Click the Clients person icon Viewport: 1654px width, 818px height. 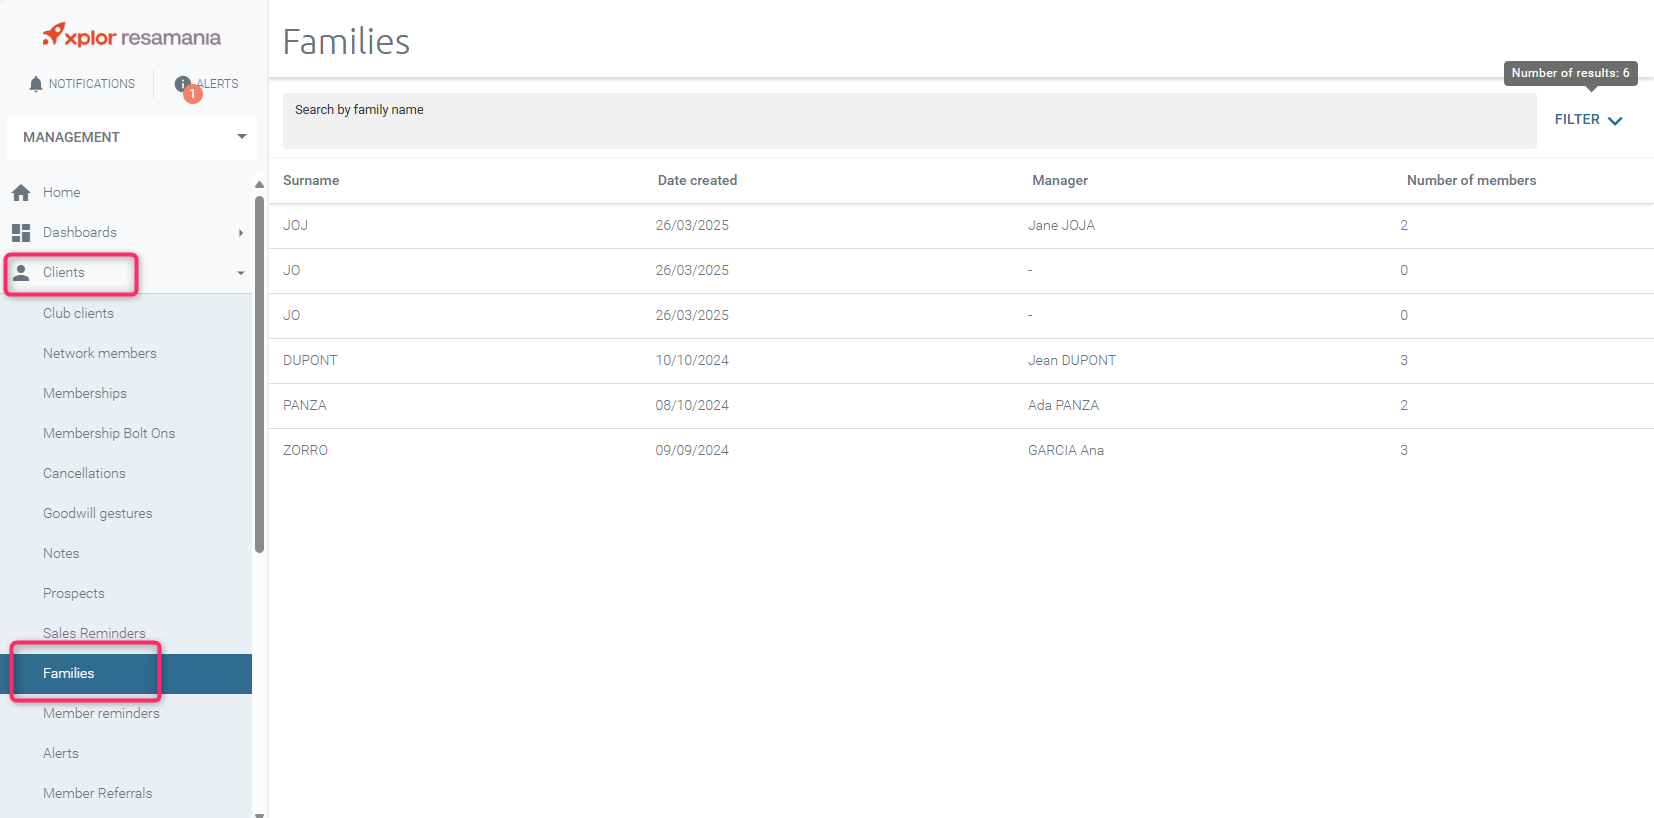tap(21, 272)
